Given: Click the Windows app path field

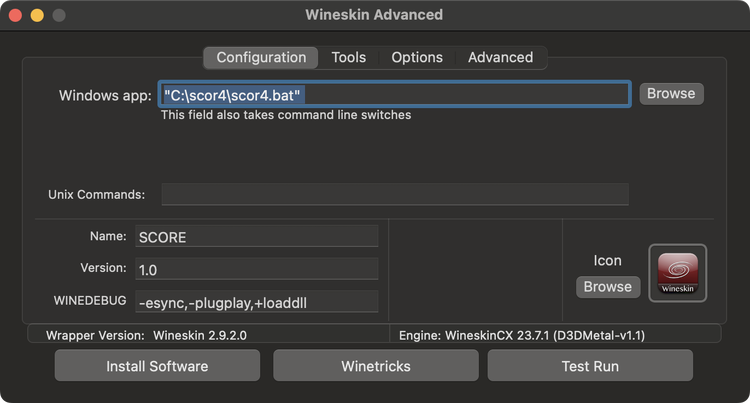Looking at the screenshot, I should (394, 94).
